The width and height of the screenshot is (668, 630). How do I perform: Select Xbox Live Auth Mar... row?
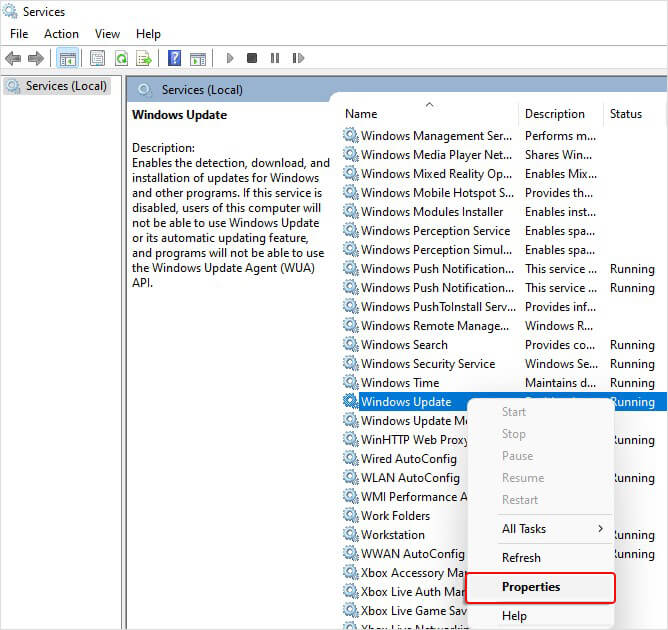(x=414, y=592)
